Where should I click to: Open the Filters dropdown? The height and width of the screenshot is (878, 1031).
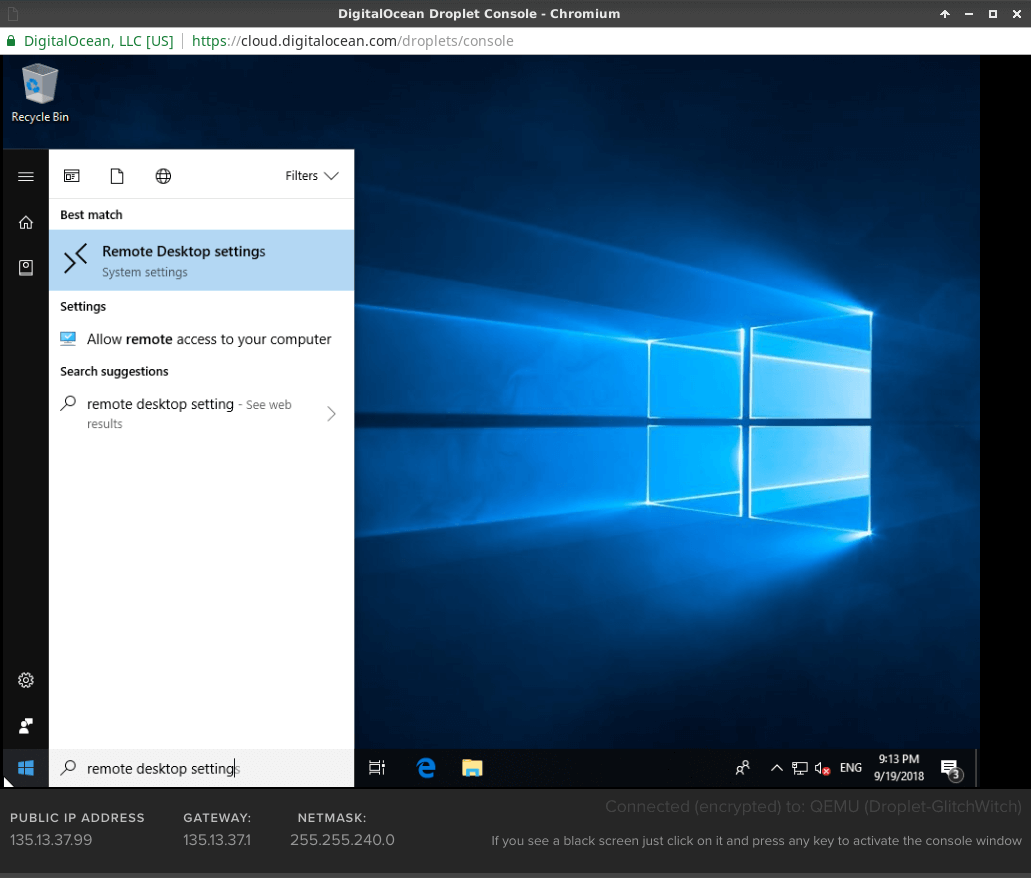[x=311, y=176]
